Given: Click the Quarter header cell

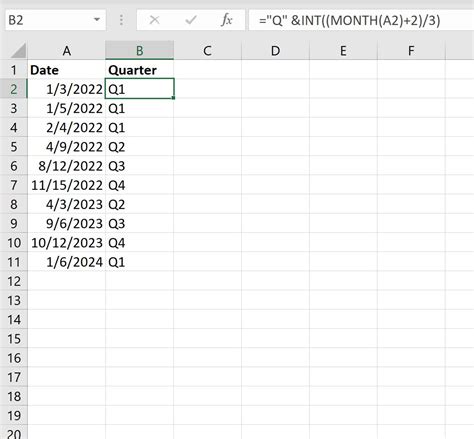Looking at the screenshot, I should (140, 70).
